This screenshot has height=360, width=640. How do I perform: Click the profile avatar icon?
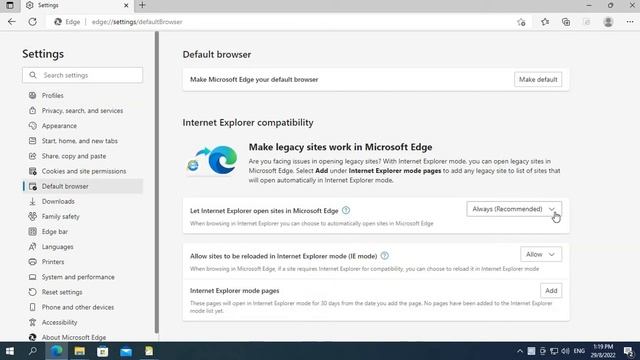click(x=608, y=22)
